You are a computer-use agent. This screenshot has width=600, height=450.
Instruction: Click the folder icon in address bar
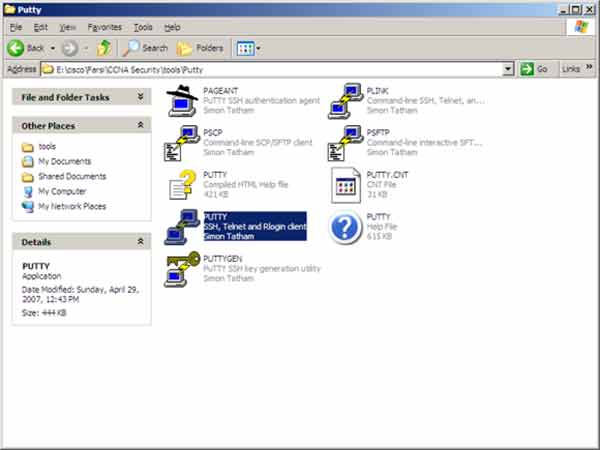48,69
